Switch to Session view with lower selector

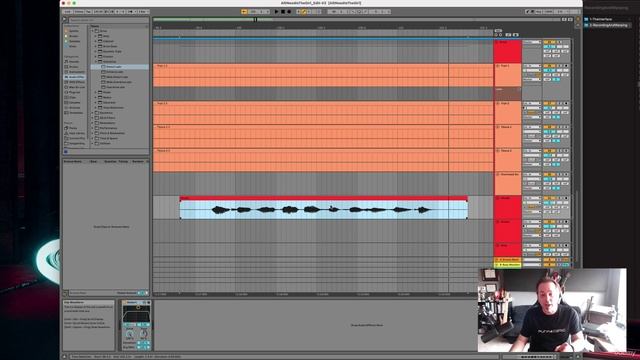tap(578, 25)
